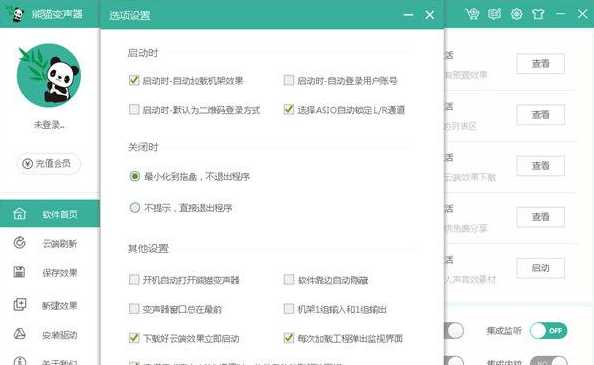The image size is (594, 365).
Task: Check 软件靠边自动隐藏 option
Action: (x=289, y=279)
